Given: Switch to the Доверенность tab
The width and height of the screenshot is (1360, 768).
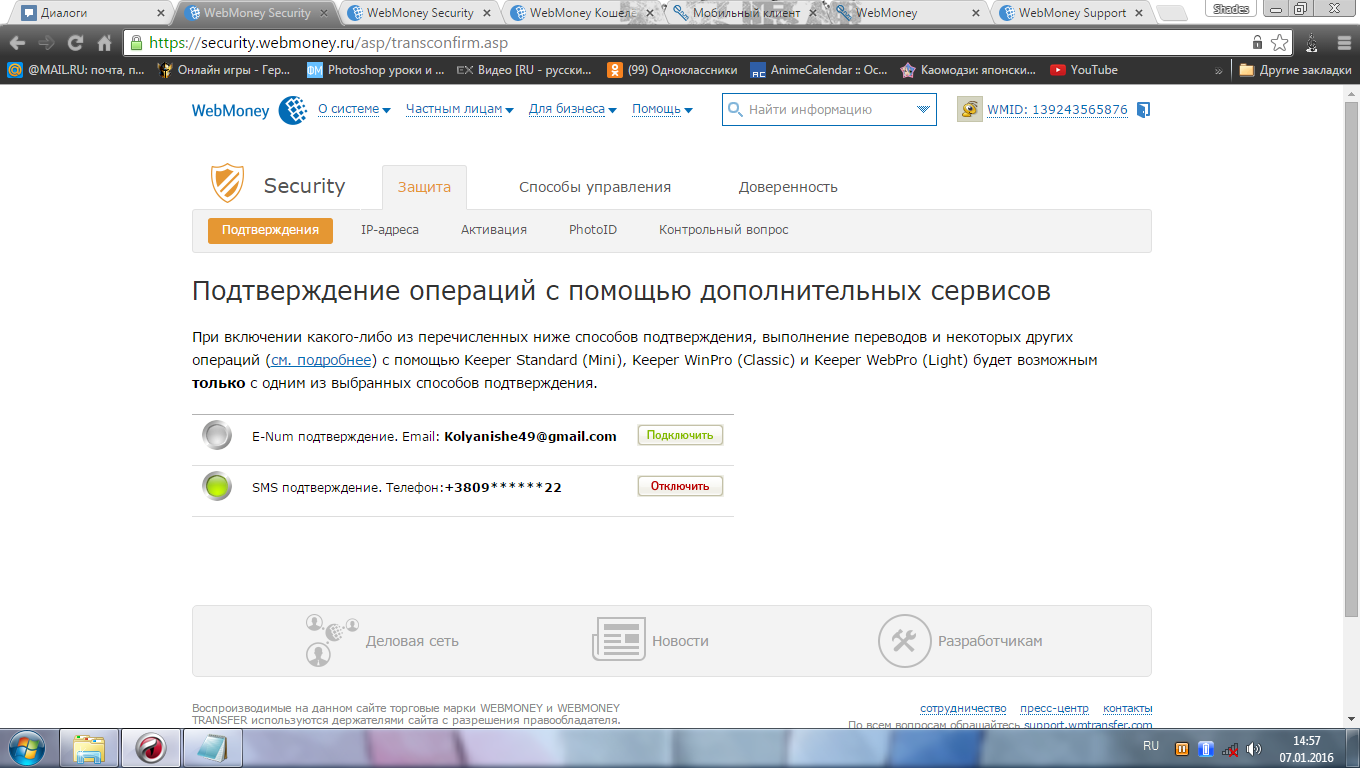Looking at the screenshot, I should click(788, 187).
